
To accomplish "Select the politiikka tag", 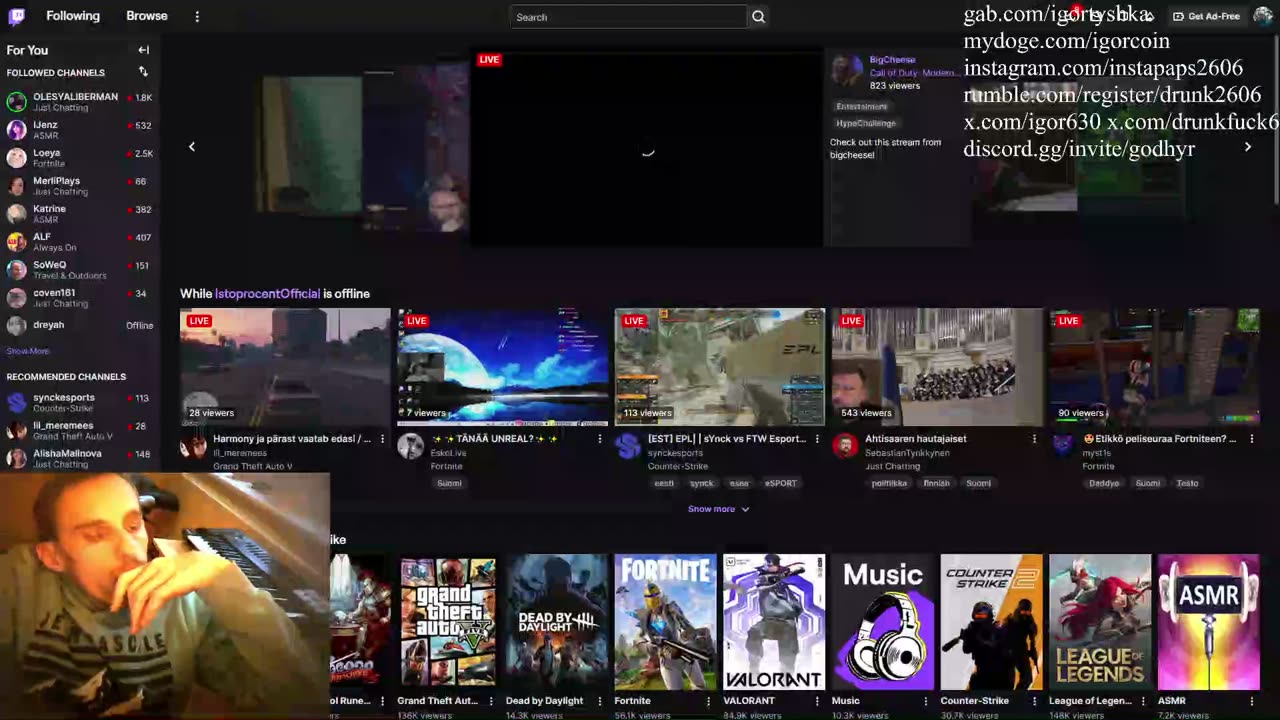I will (888, 483).
